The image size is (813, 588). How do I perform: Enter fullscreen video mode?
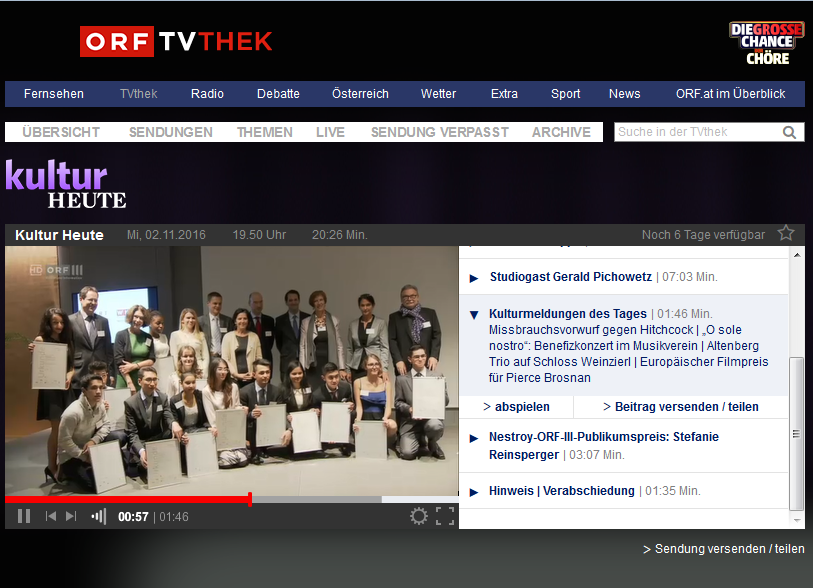445,516
